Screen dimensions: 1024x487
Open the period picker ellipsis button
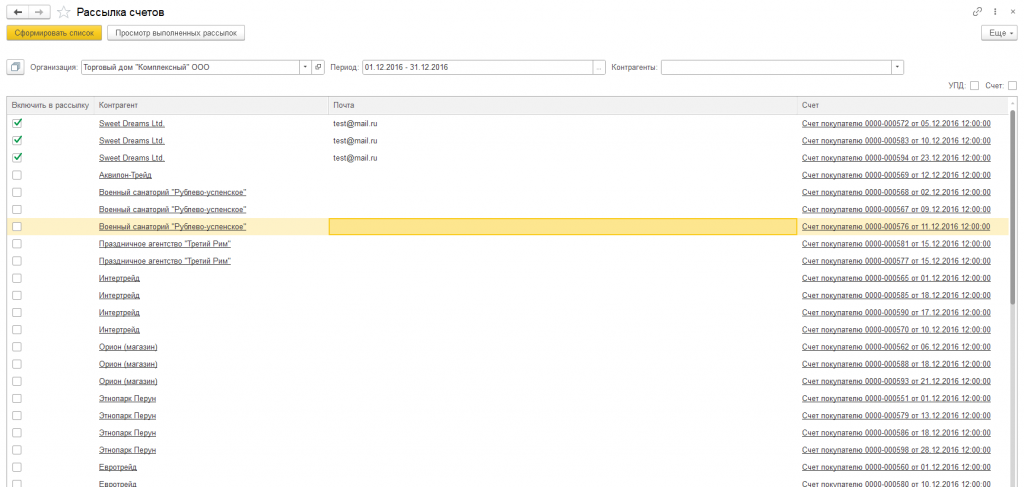click(x=600, y=67)
